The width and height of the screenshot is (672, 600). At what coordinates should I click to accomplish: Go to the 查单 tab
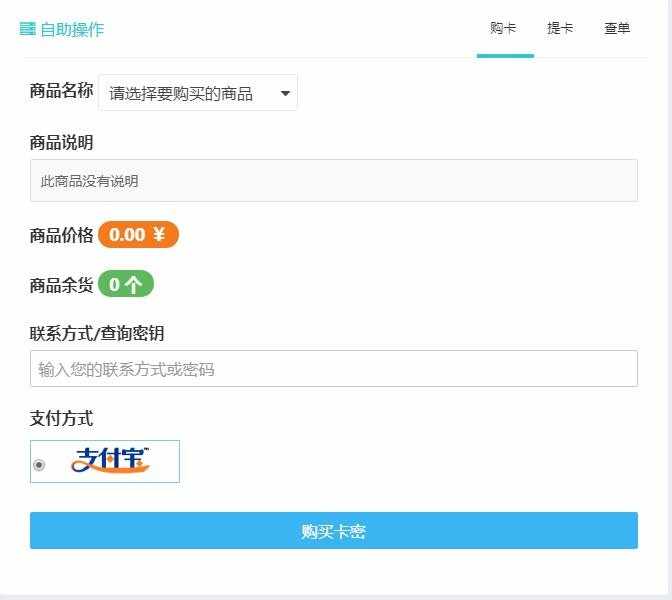(617, 28)
